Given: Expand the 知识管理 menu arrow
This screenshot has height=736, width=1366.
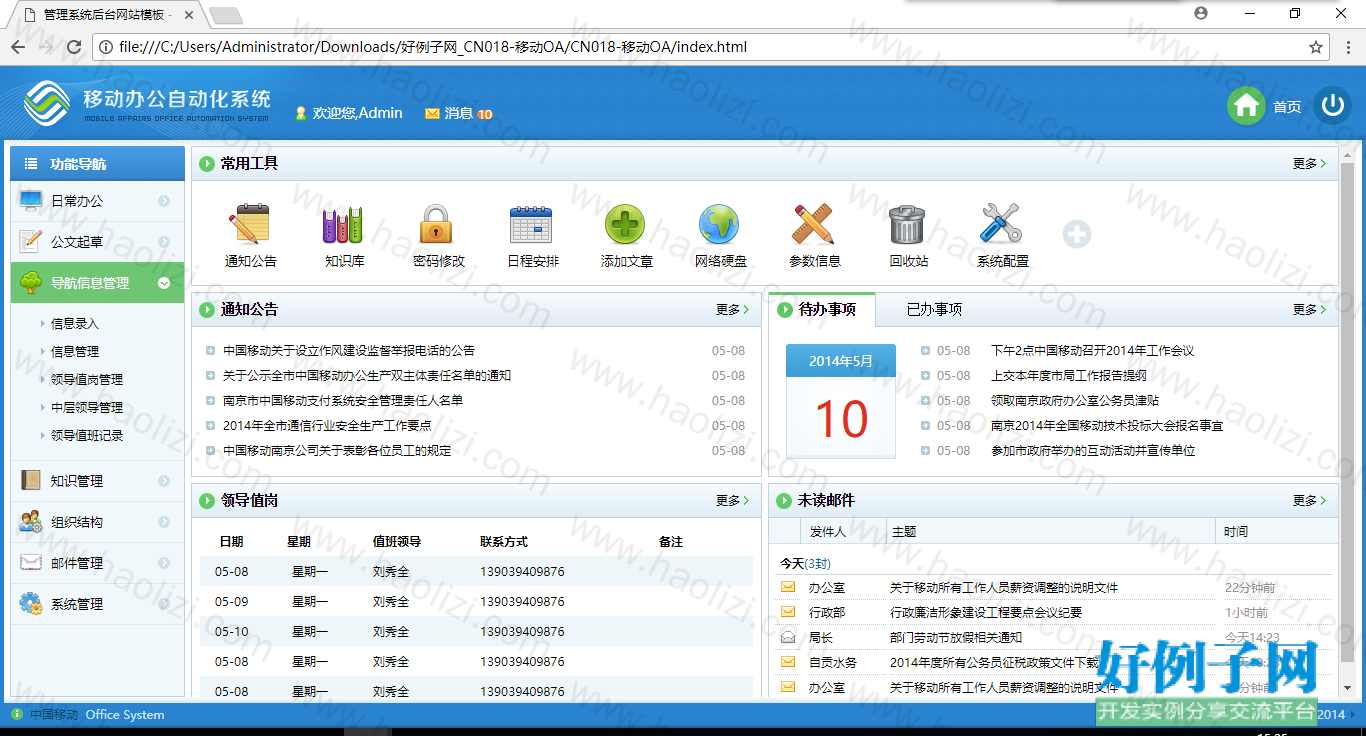Looking at the screenshot, I should pyautogui.click(x=164, y=481).
